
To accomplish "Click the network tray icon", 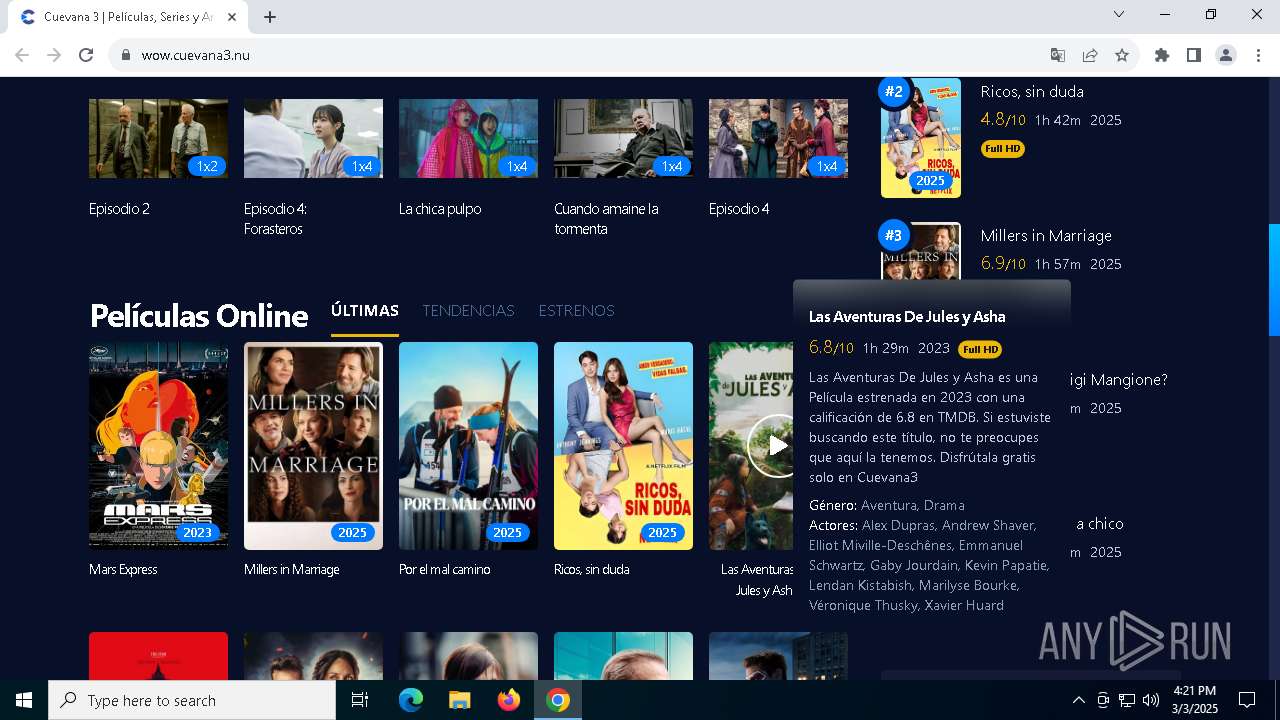I will (x=1127, y=700).
